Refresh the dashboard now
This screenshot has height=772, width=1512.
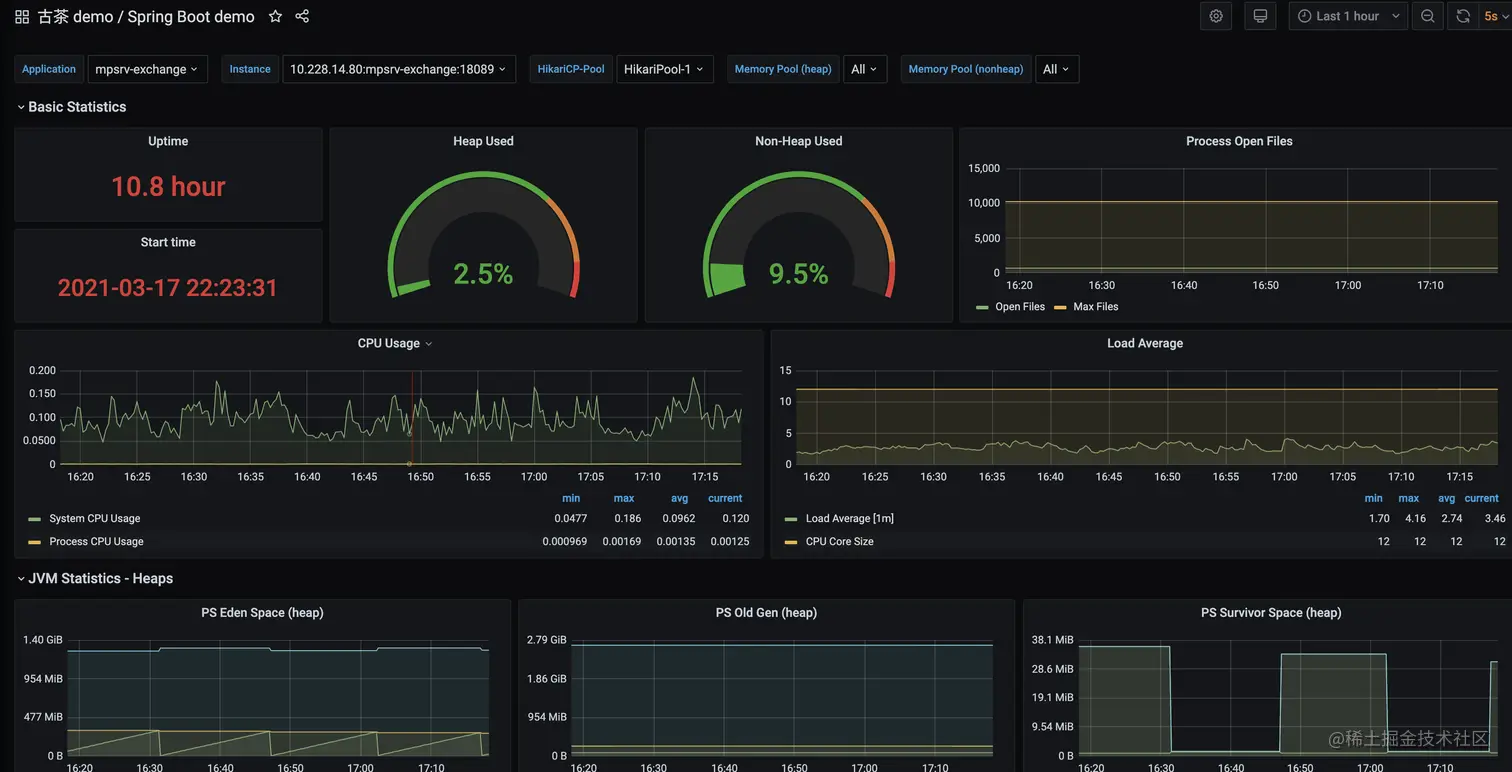(x=1463, y=16)
